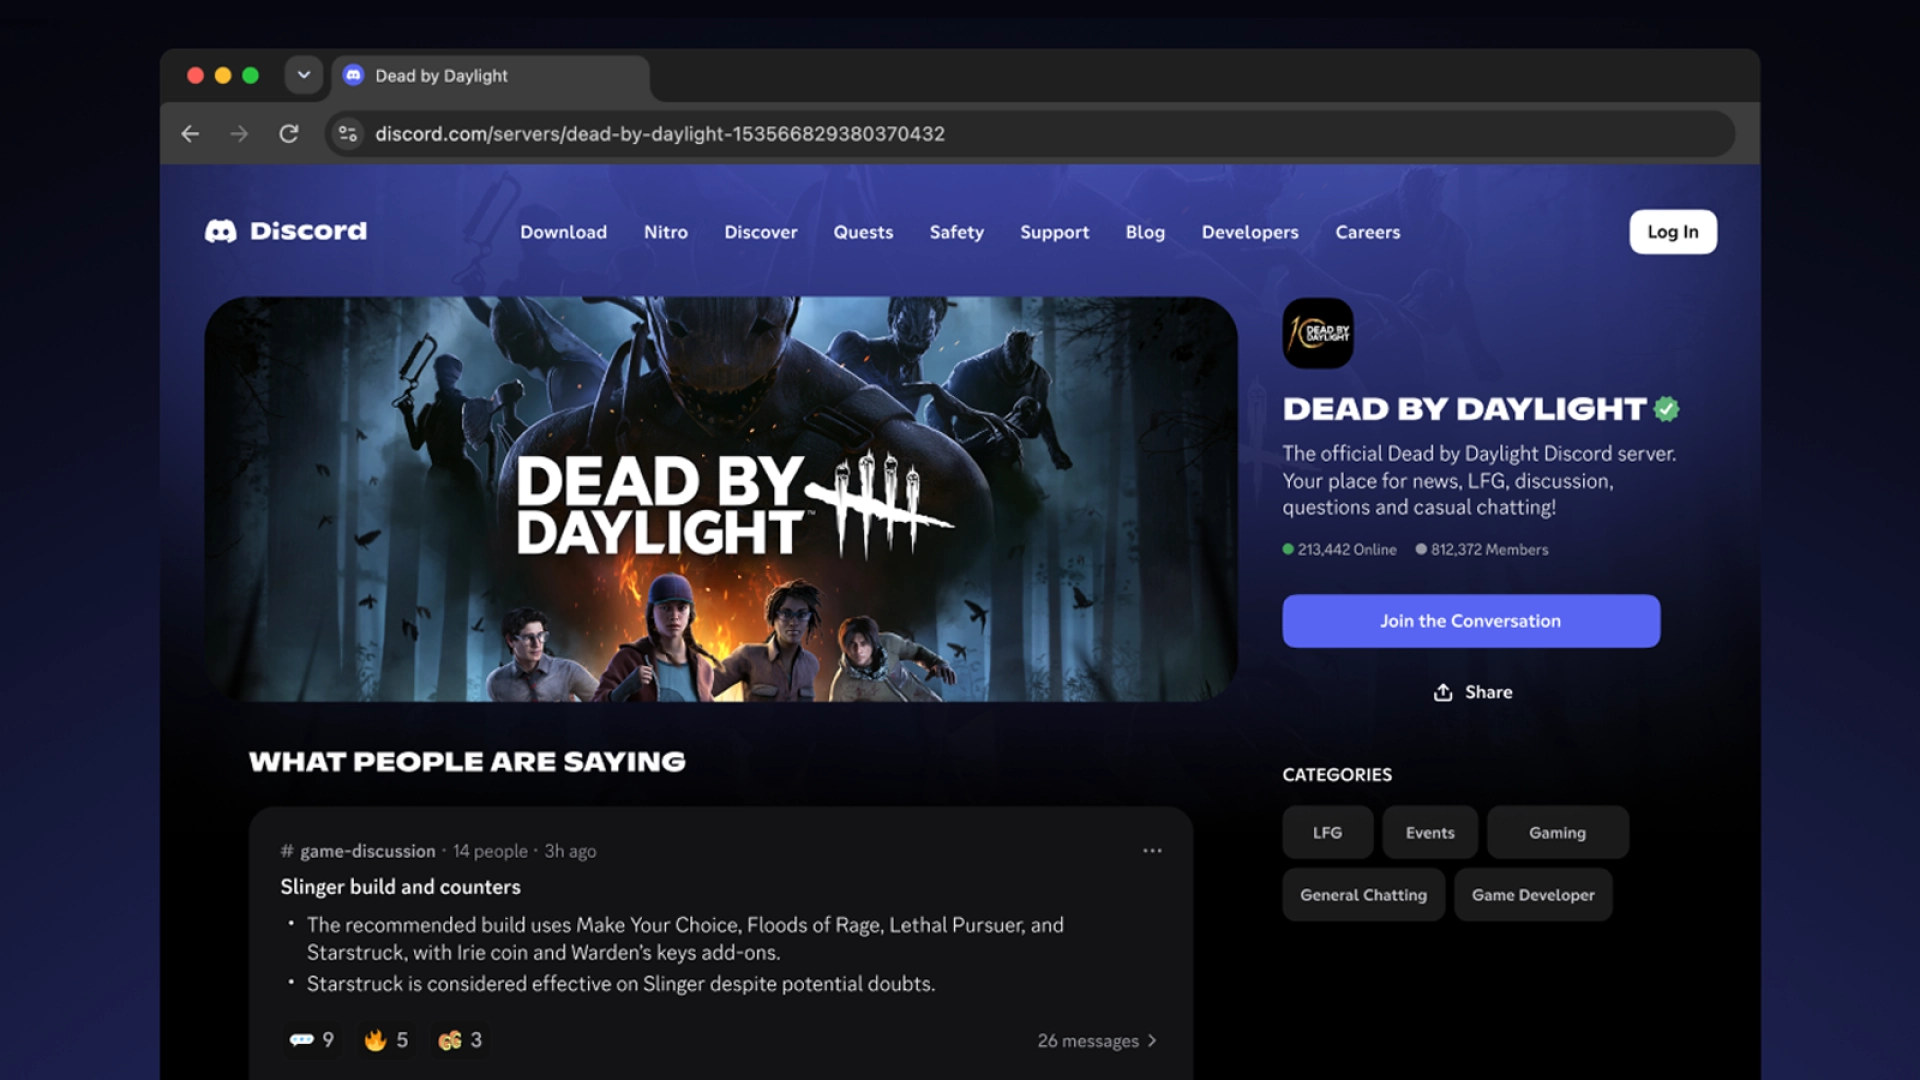Image resolution: width=1920 pixels, height=1080 pixels.
Task: Select the Dead by Daylight browser tab
Action: (490, 76)
